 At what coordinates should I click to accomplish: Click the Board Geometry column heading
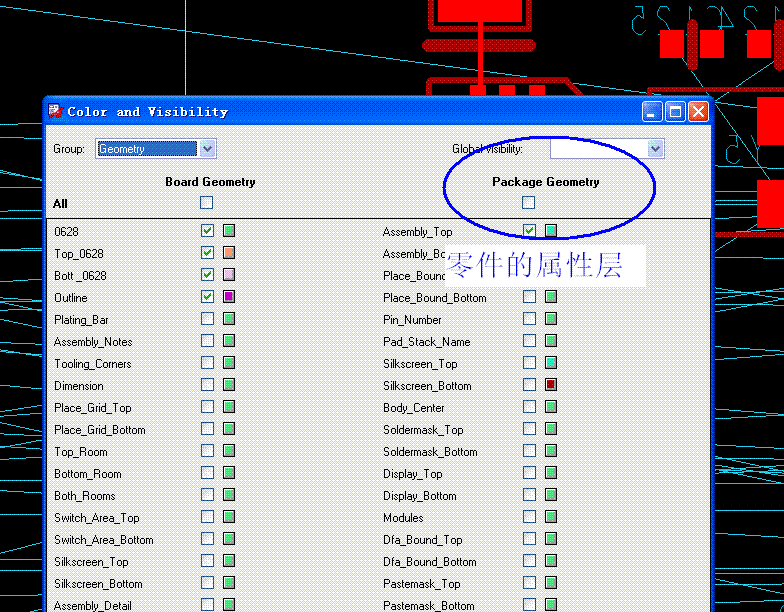click(x=210, y=182)
